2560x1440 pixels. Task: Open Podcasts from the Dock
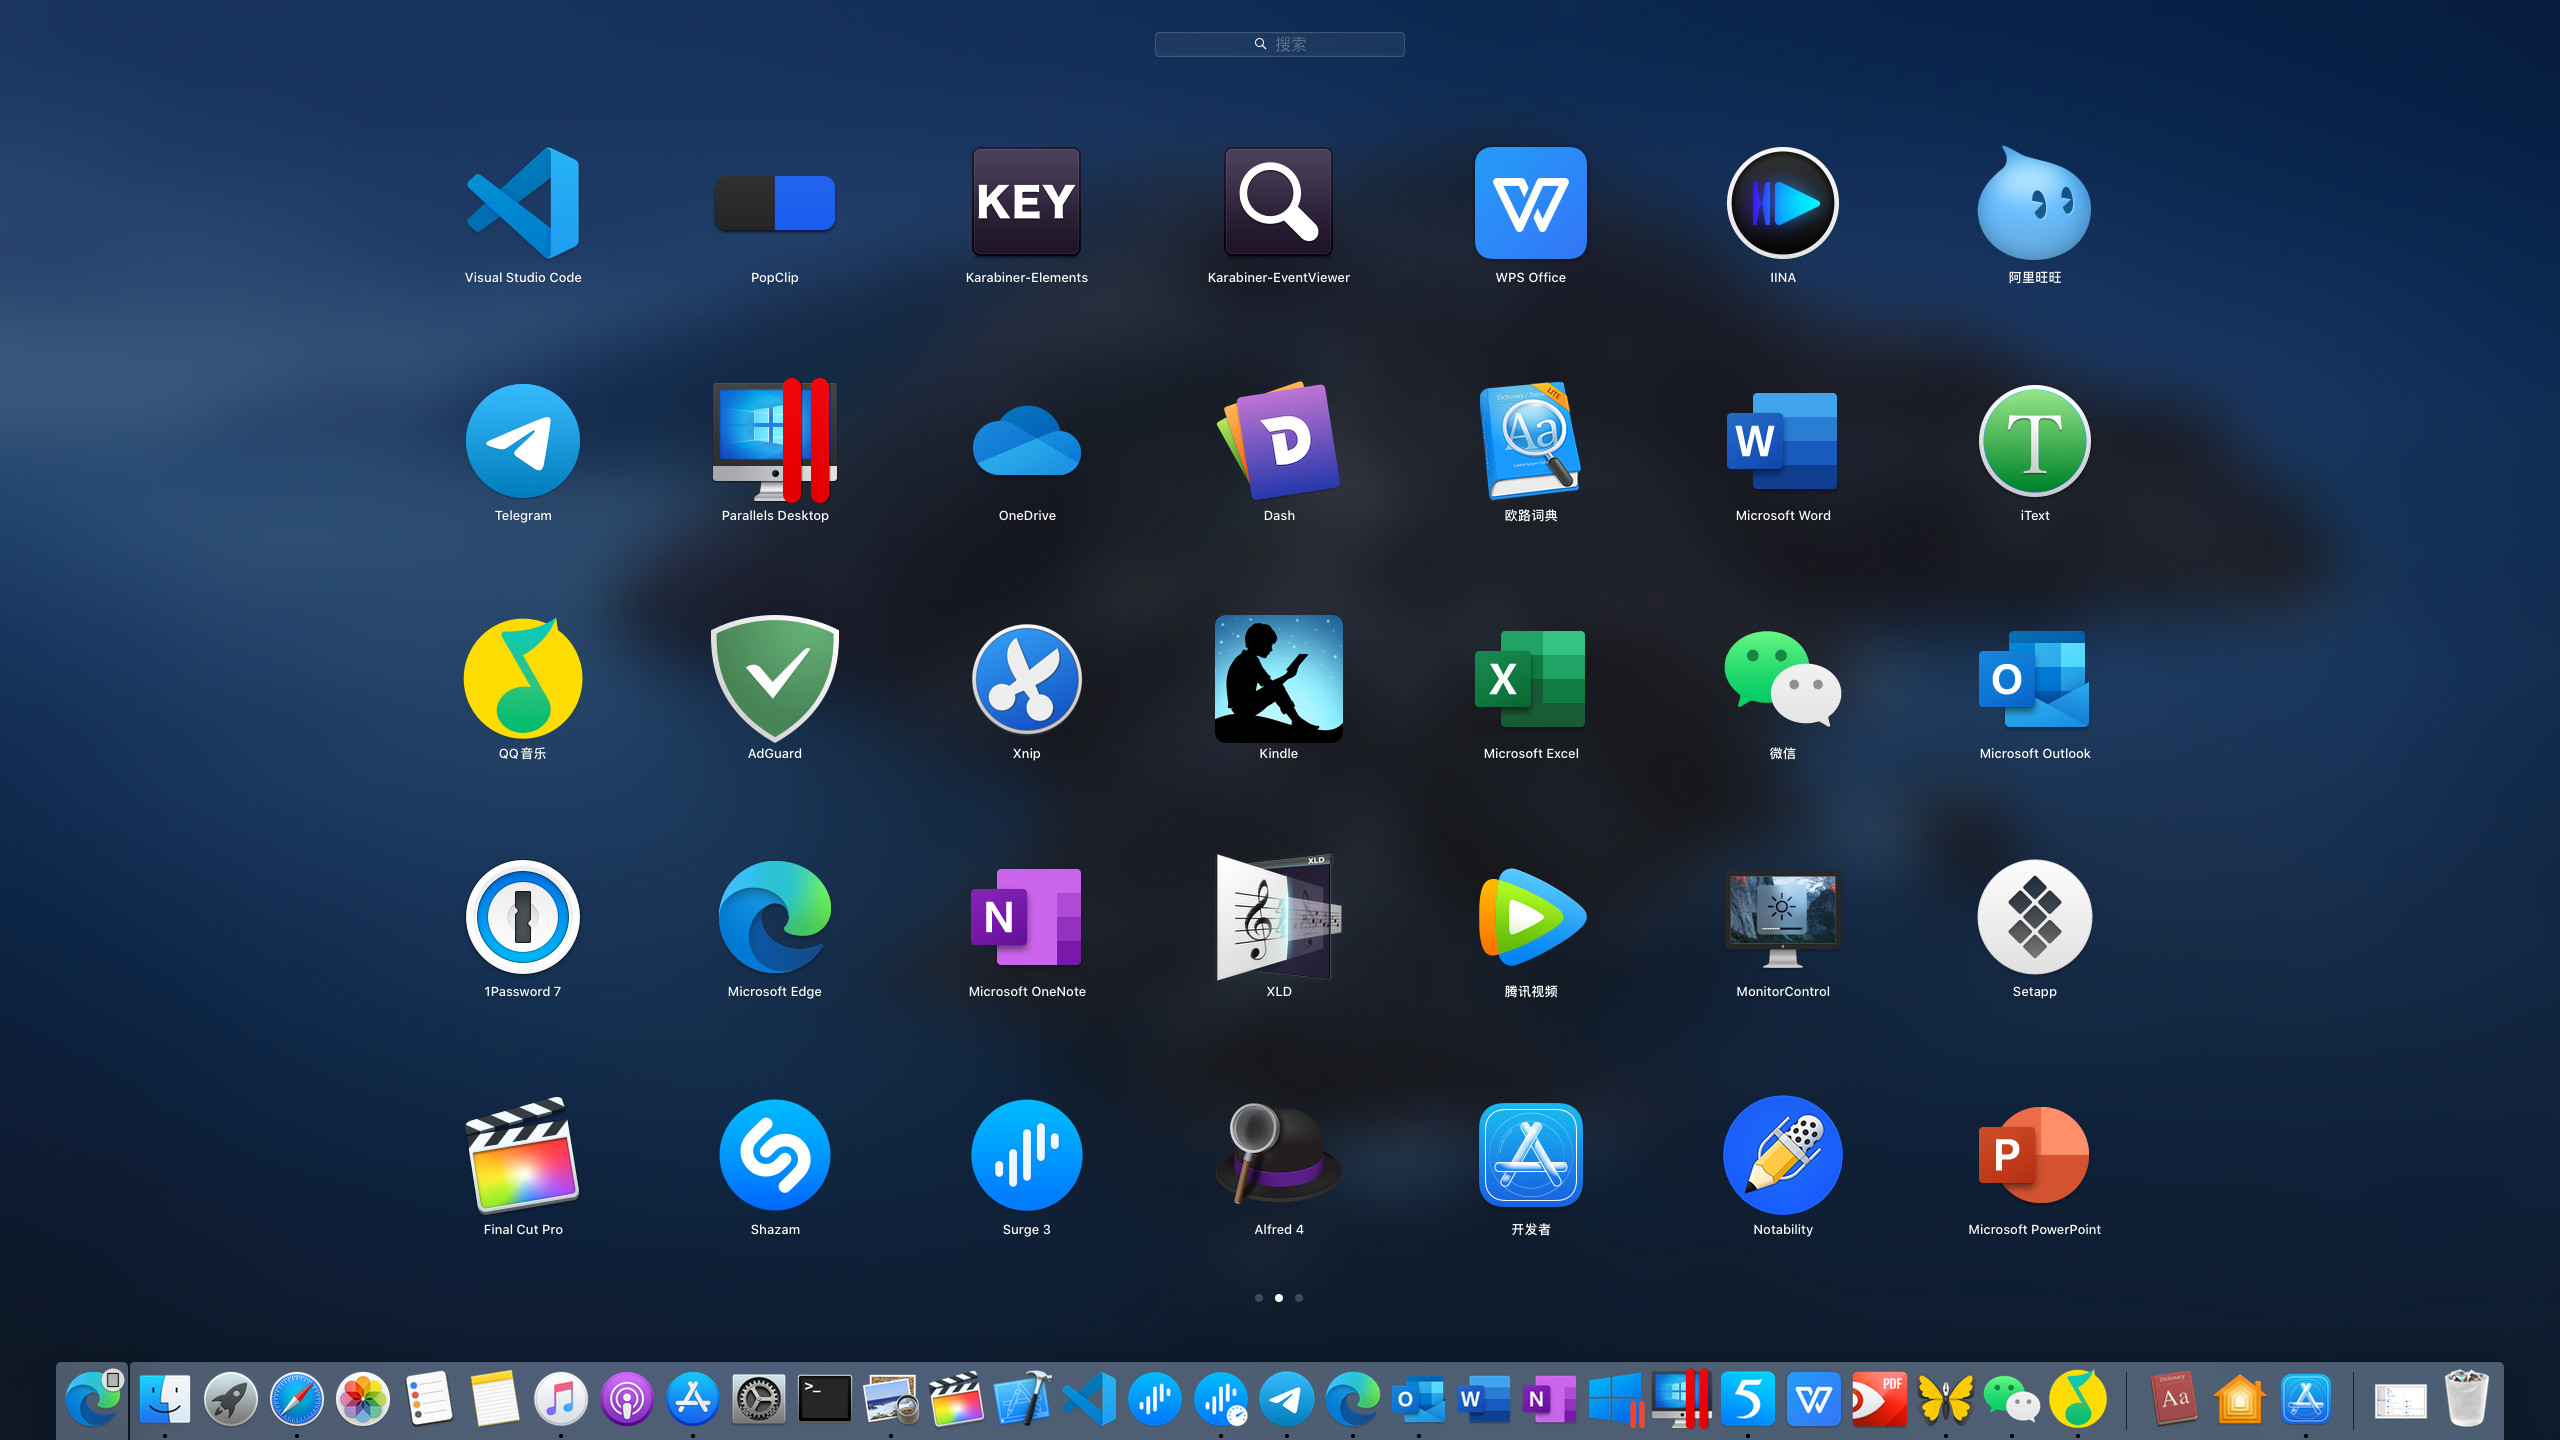click(627, 1398)
